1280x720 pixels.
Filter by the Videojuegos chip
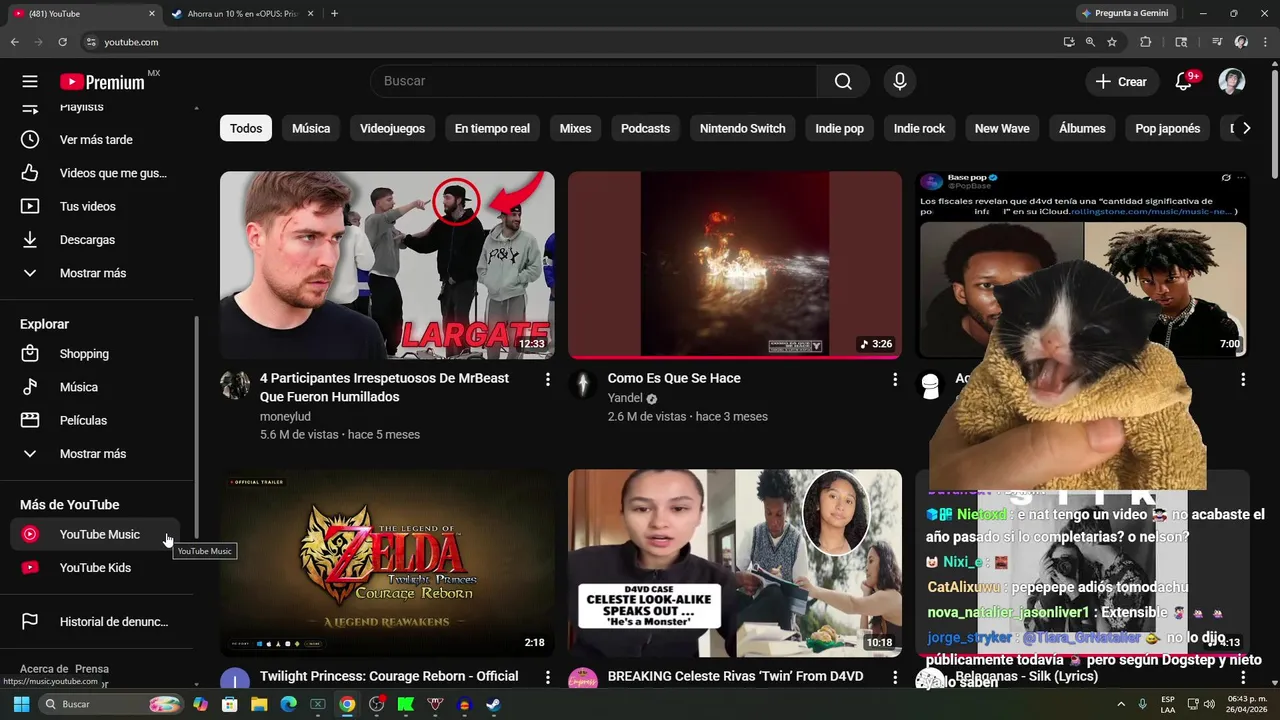(392, 128)
